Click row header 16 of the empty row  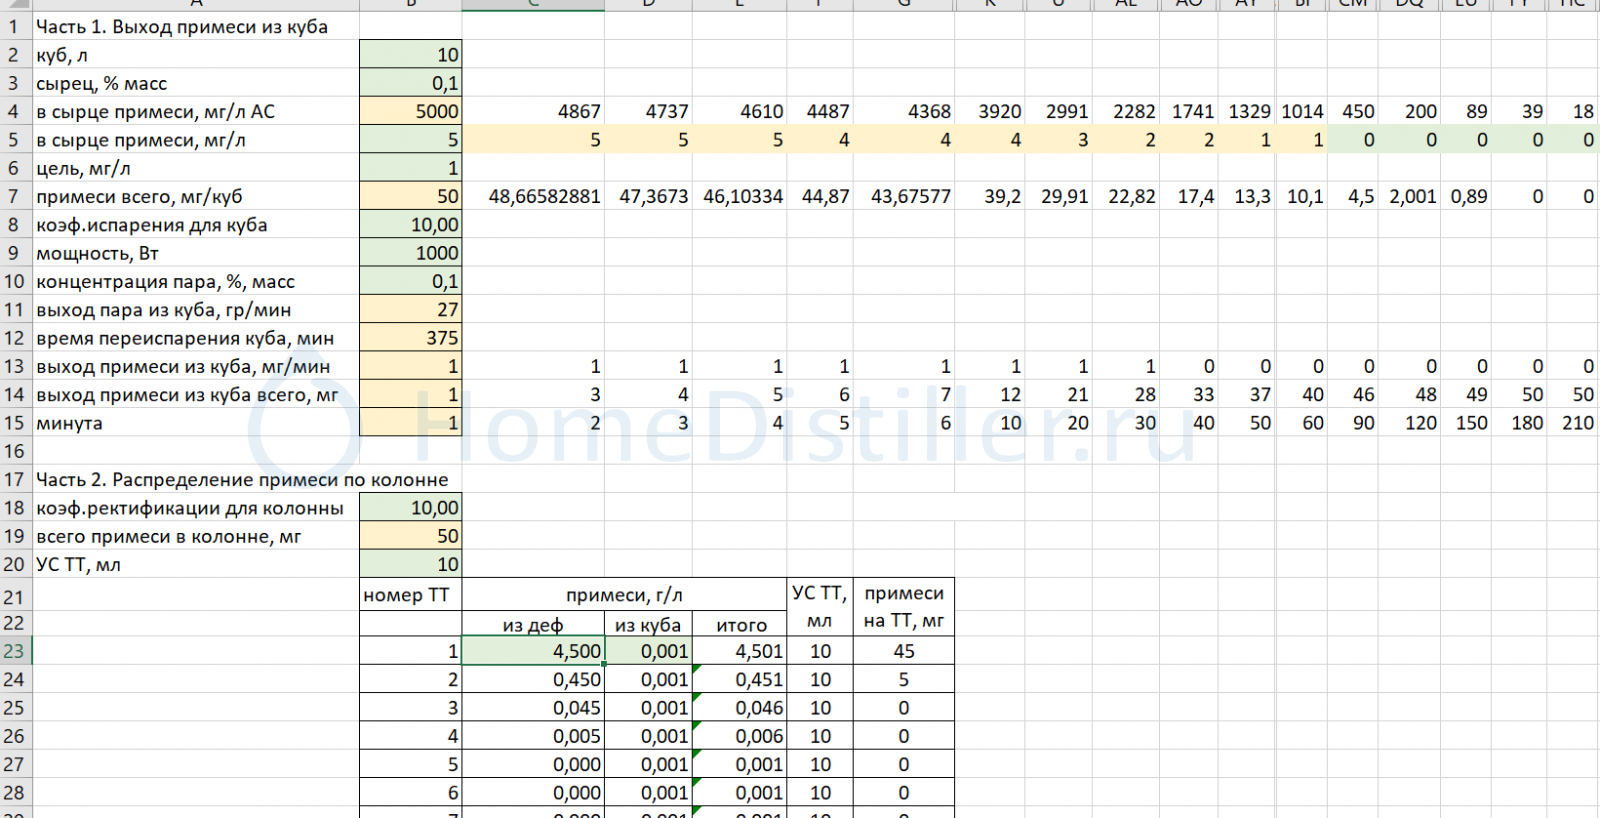click(x=14, y=451)
